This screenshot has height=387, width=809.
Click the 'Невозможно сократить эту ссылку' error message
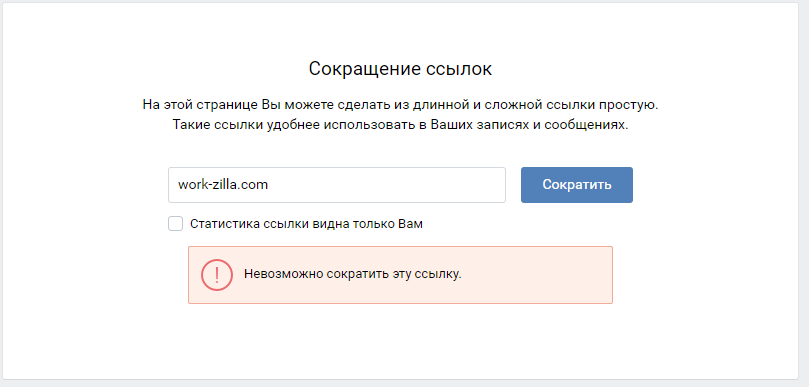(353, 274)
